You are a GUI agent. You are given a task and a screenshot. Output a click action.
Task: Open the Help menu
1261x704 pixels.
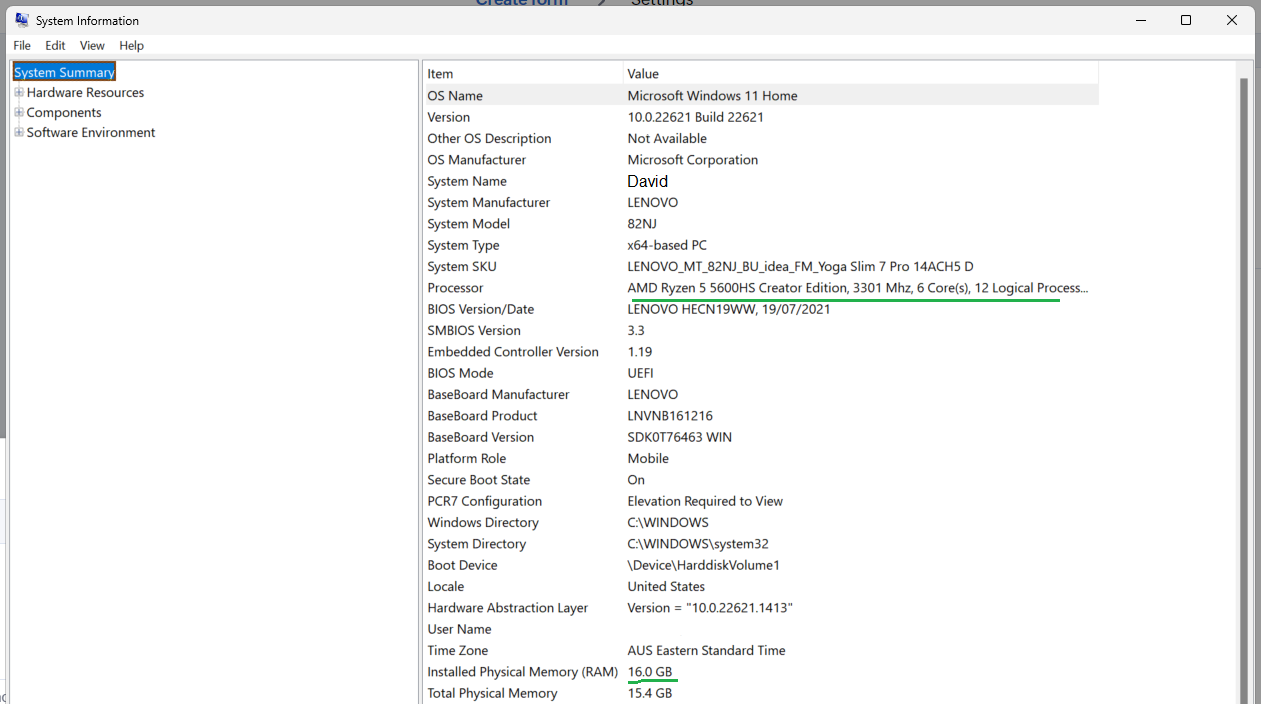click(131, 45)
